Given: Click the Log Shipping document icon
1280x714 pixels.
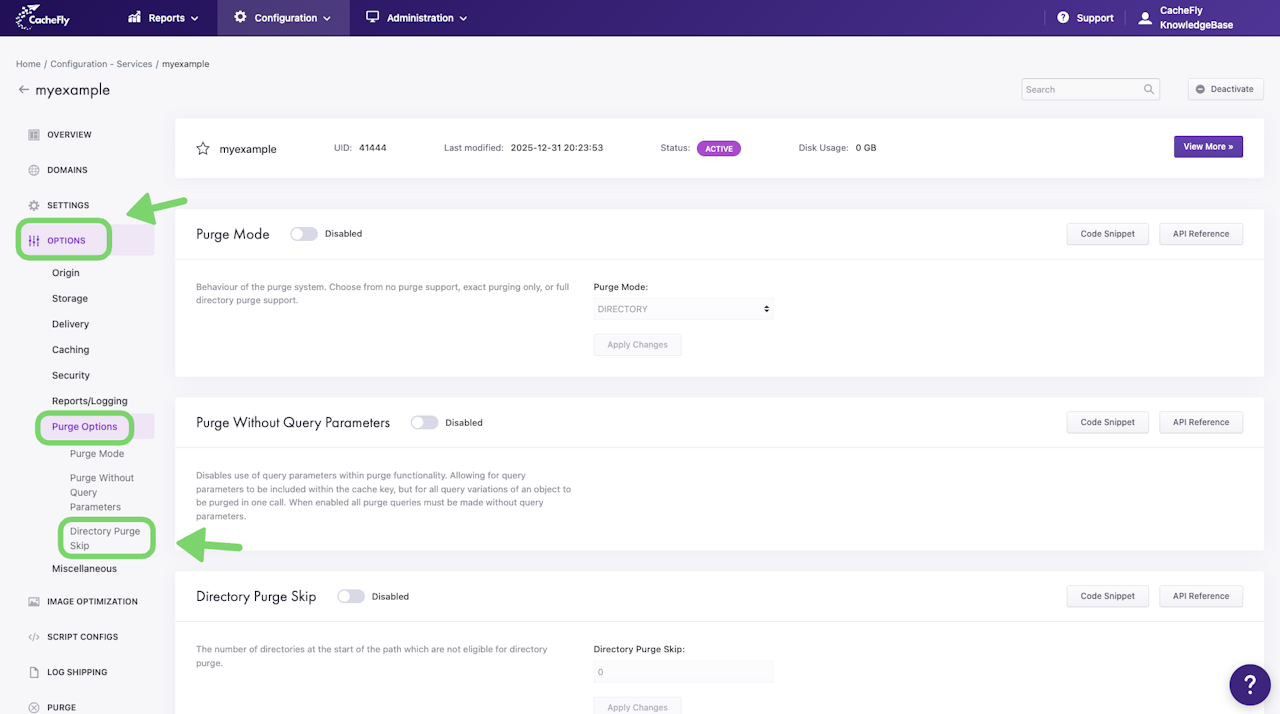Looking at the screenshot, I should (x=34, y=672).
